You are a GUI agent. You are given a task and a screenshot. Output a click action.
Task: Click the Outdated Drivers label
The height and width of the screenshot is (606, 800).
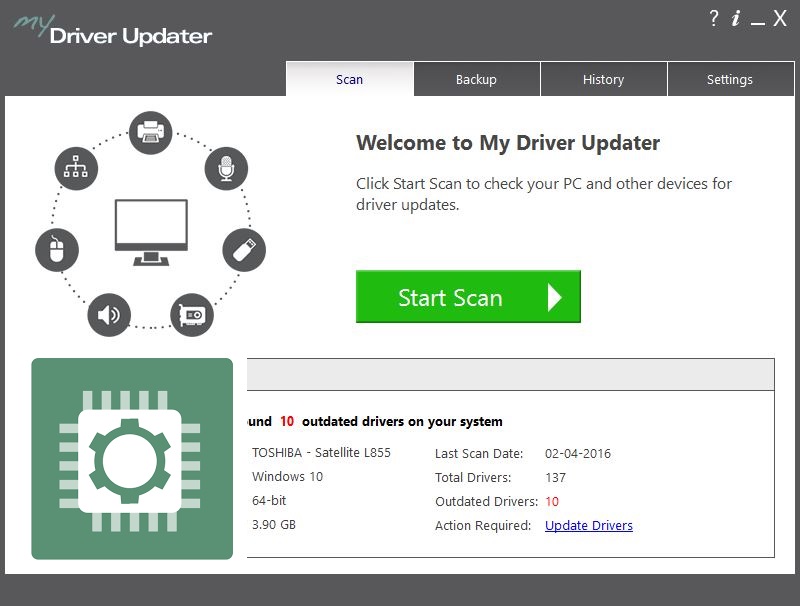click(x=487, y=501)
